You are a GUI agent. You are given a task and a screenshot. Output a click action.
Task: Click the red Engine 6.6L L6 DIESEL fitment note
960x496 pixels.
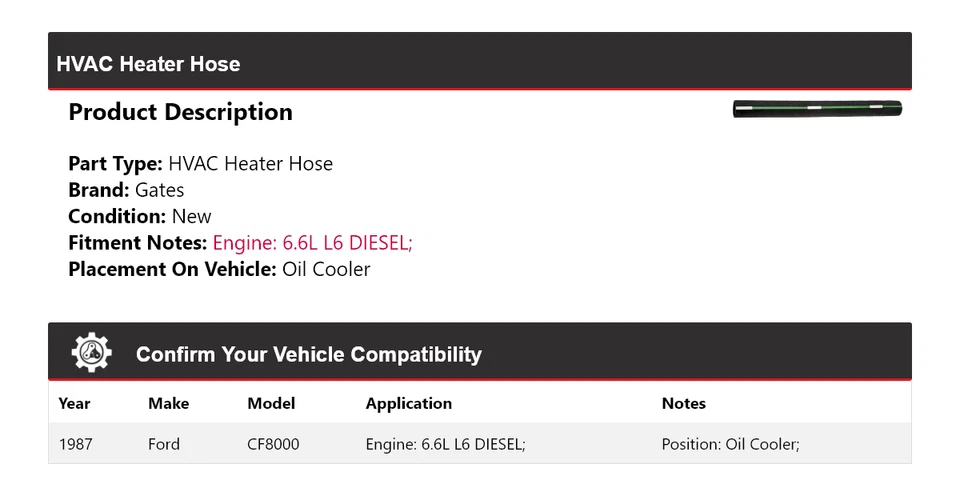coord(312,242)
